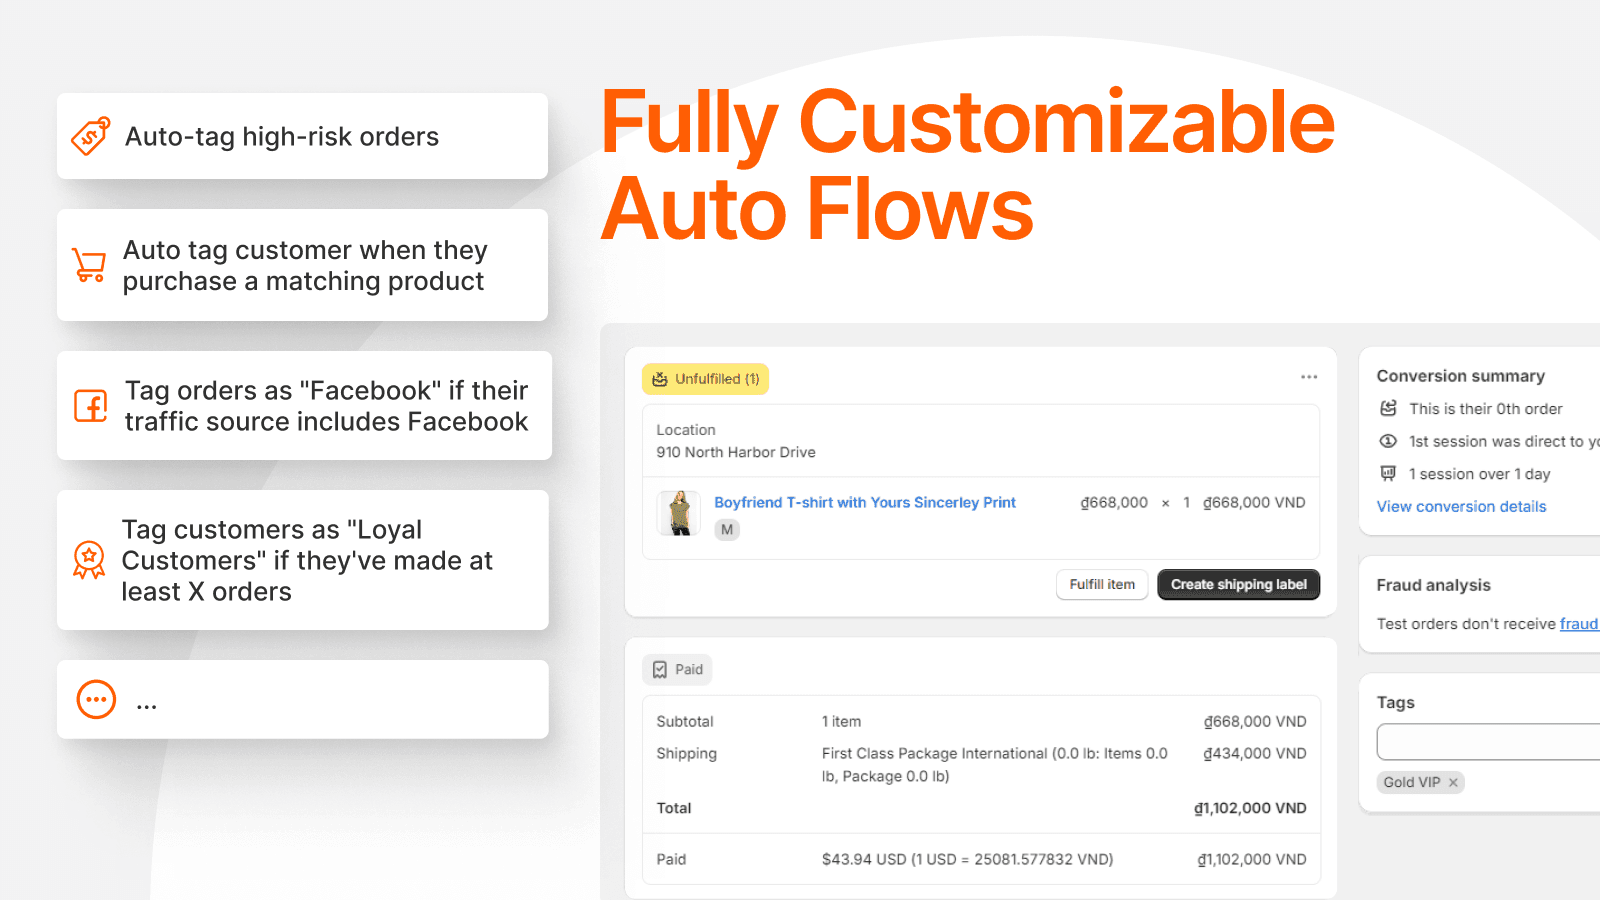Viewport: 1600px width, 900px height.
Task: Click the repeat-order icon next to 0th order
Action: pyautogui.click(x=1387, y=408)
